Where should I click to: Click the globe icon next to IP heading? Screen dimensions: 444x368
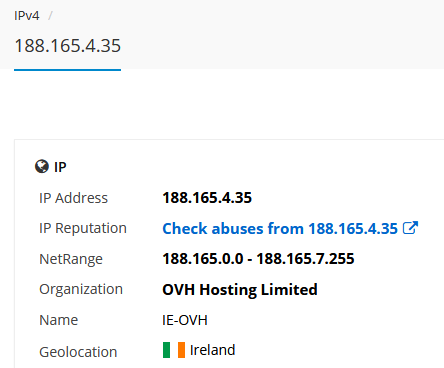(42, 166)
